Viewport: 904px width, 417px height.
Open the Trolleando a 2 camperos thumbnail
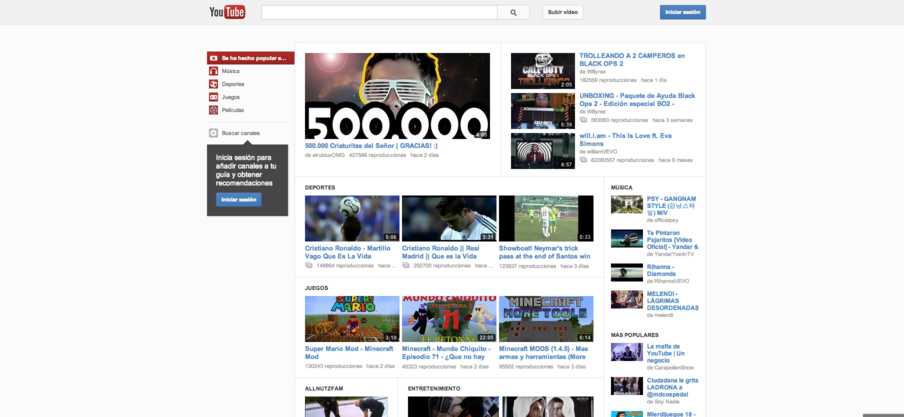(543, 71)
